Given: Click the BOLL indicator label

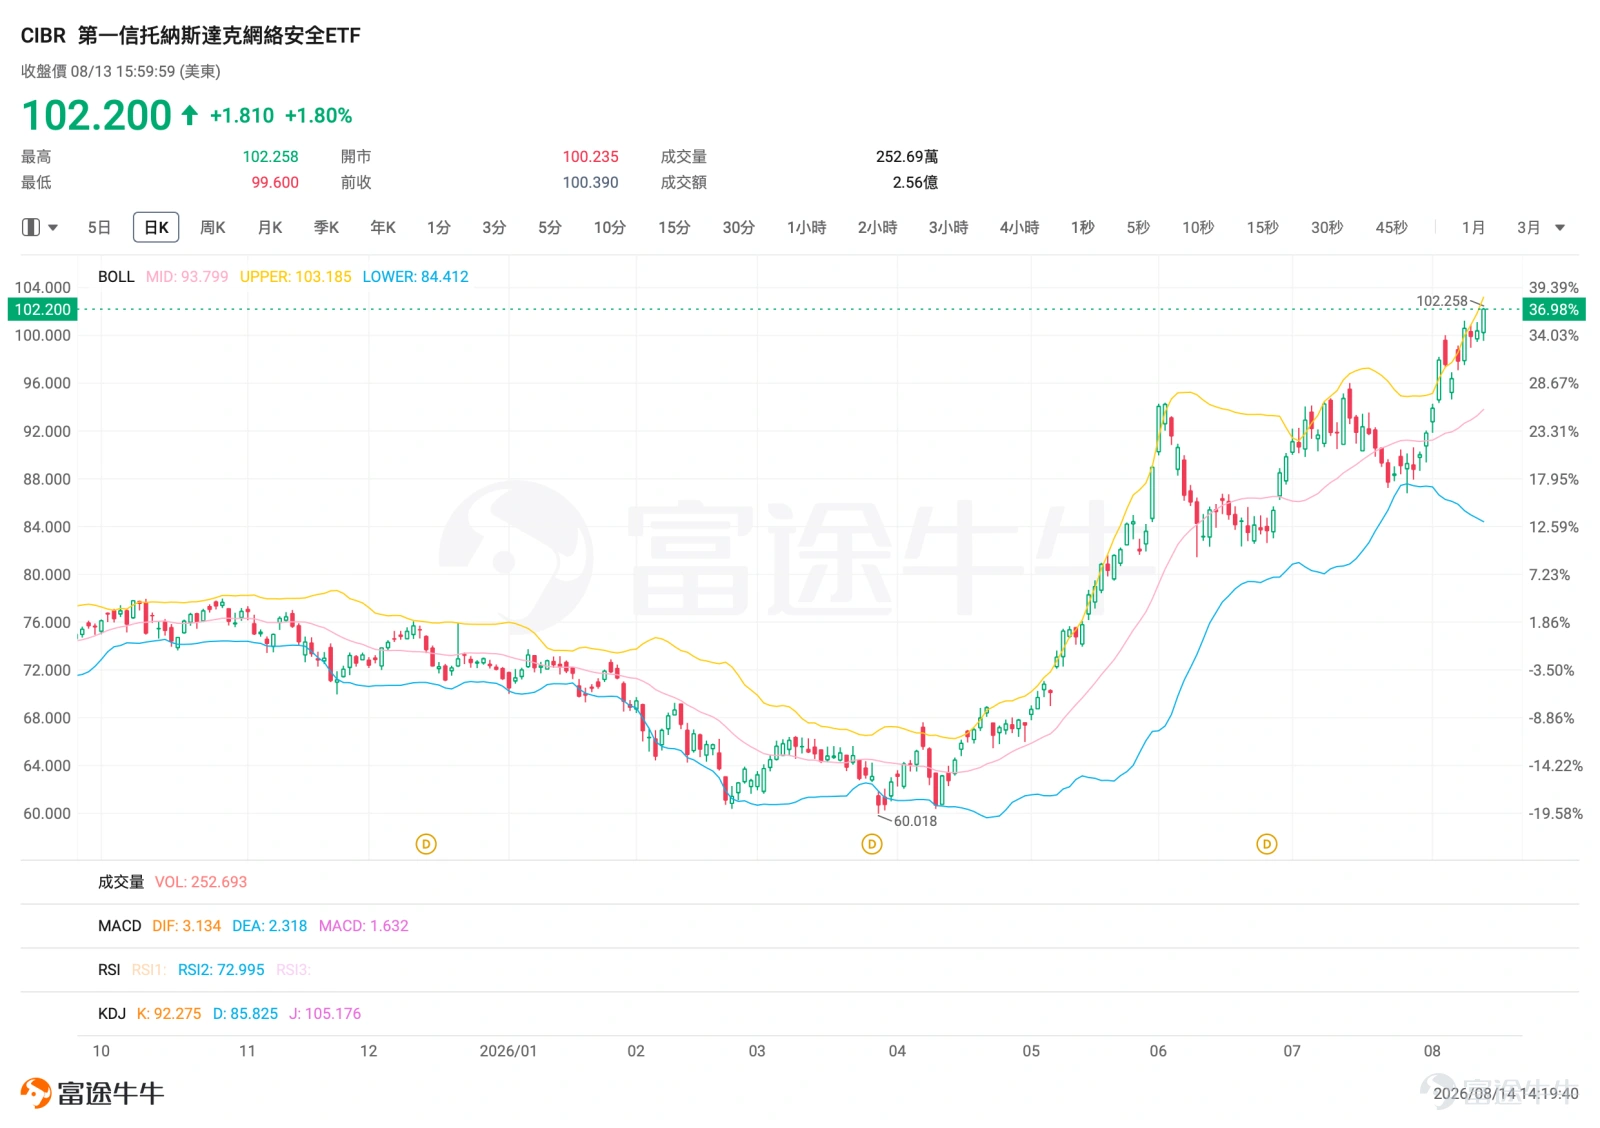Looking at the screenshot, I should [116, 277].
